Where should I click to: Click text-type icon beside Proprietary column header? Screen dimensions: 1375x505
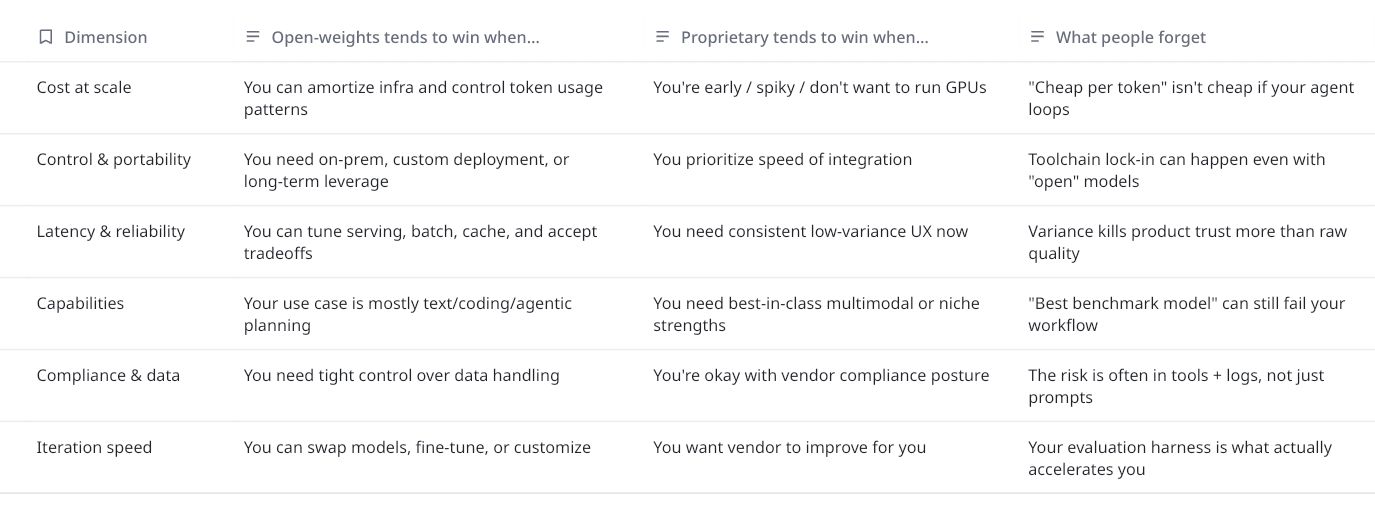[x=662, y=37]
